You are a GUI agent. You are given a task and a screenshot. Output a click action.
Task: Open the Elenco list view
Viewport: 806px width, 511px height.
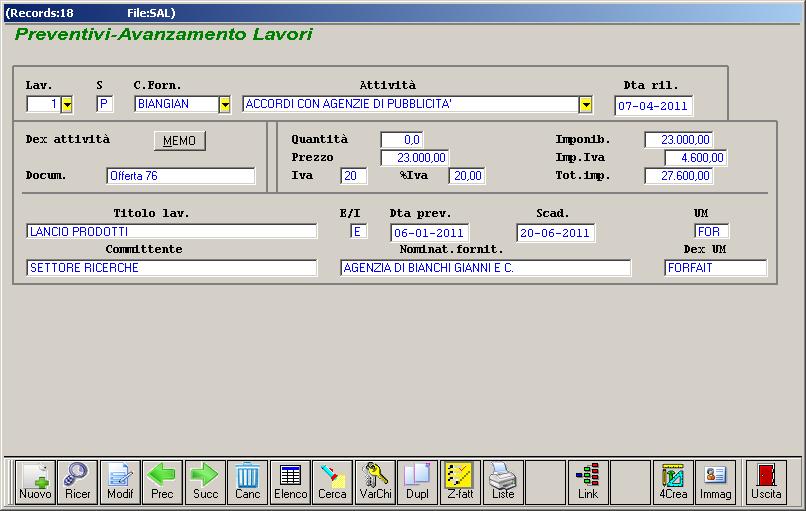click(290, 482)
